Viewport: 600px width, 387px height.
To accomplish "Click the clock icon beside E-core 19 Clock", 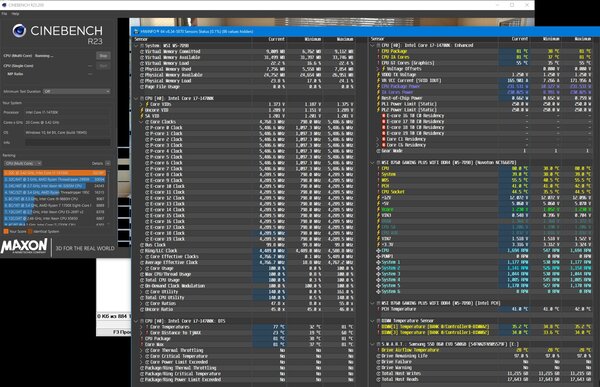I will pos(147,239).
